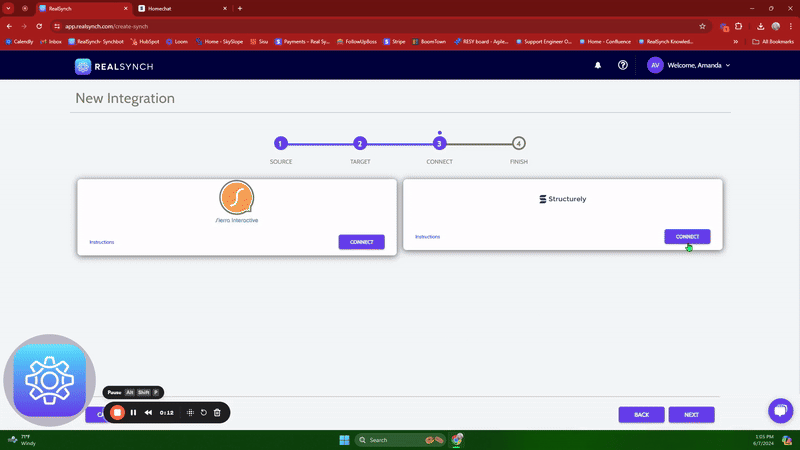This screenshot has width=800, height=450.
Task: Jump to step 4 Finish
Action: [518, 143]
